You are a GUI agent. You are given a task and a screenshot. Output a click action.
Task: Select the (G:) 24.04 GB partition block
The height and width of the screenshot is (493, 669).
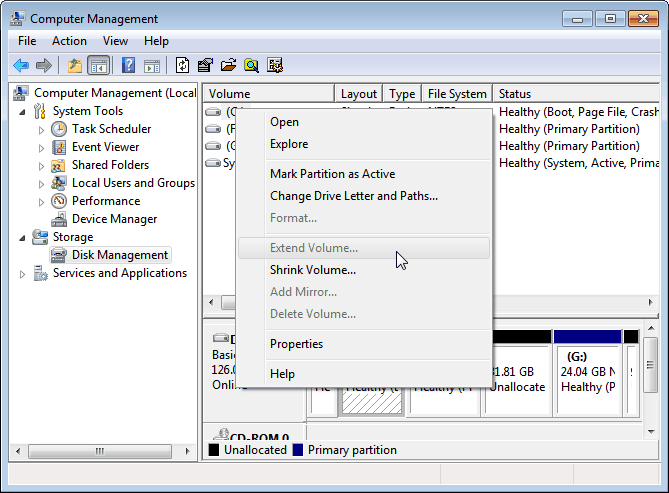pos(588,373)
